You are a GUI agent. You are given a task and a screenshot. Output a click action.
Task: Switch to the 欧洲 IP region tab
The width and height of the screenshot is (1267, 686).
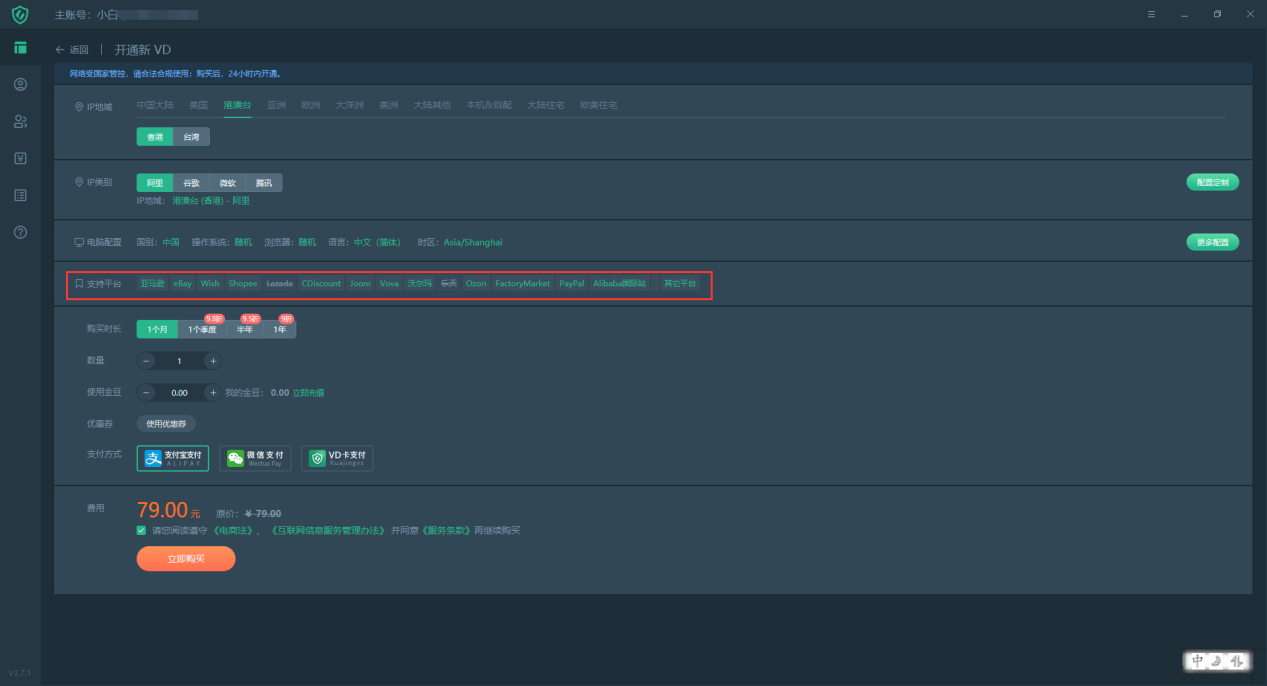(x=310, y=105)
